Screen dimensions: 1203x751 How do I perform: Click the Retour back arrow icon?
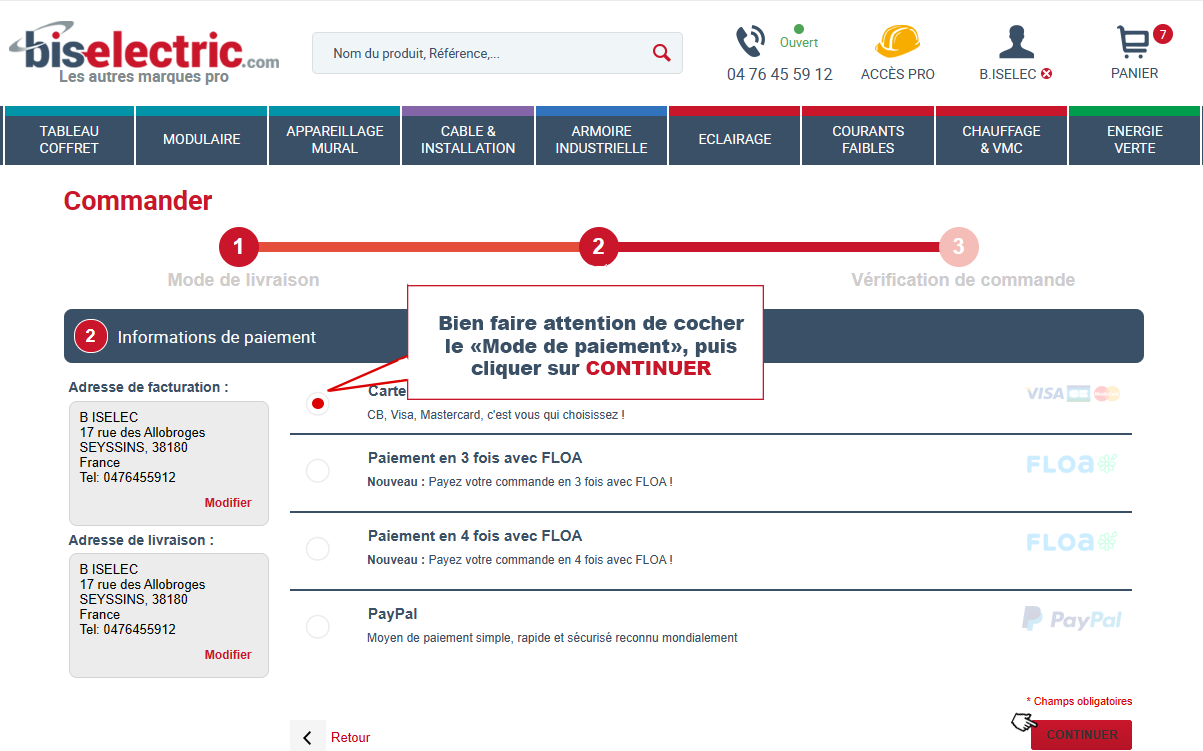click(x=308, y=738)
